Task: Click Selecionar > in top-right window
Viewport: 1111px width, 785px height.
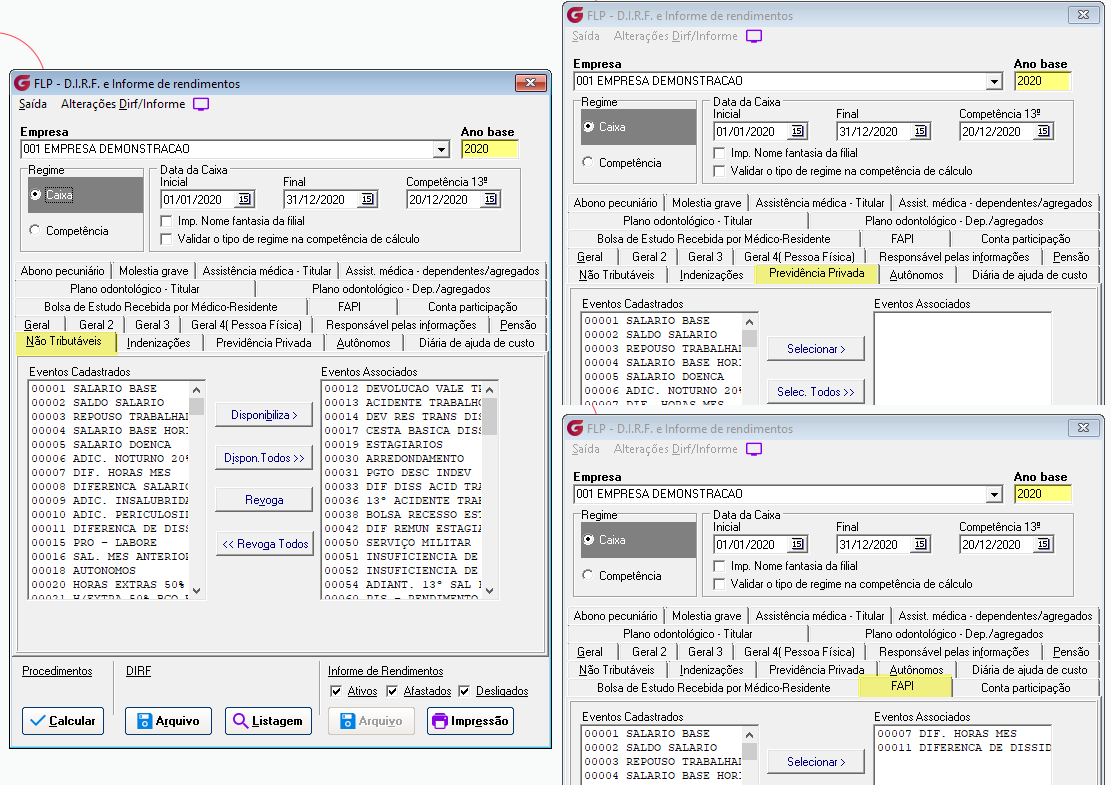Action: pyautogui.click(x=816, y=349)
